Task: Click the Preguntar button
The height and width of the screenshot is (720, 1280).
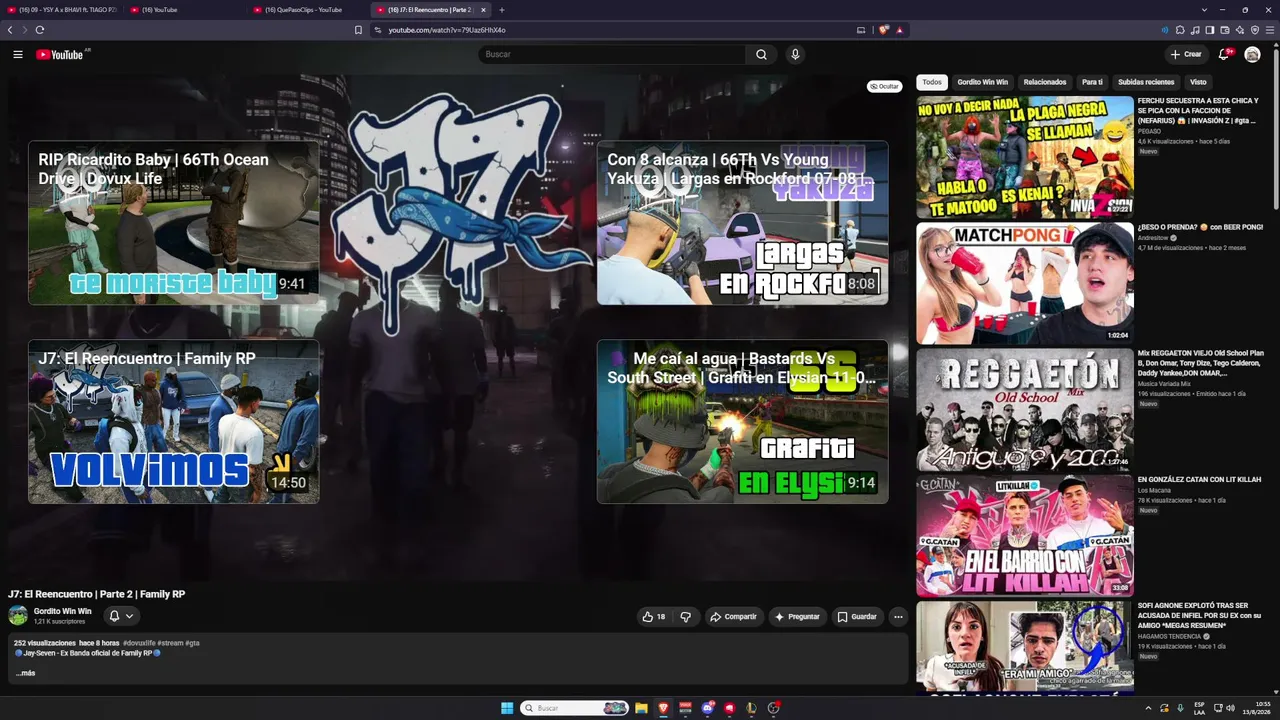Action: click(x=796, y=617)
